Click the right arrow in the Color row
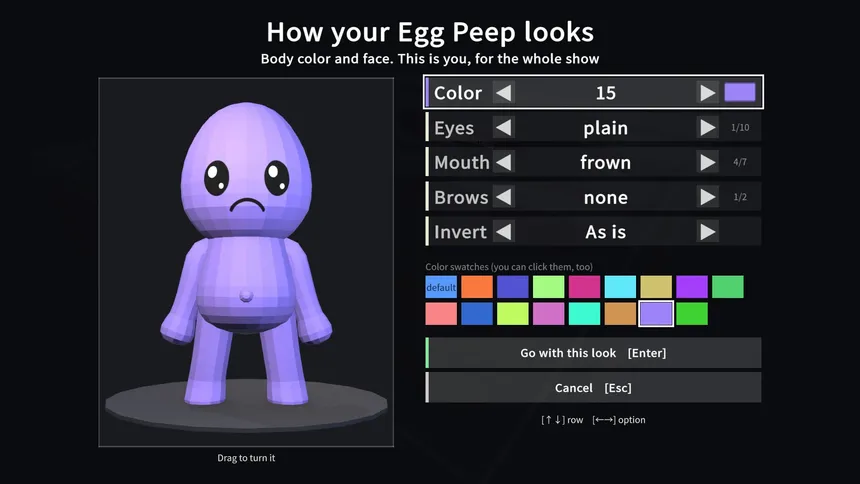860x484 pixels. pyautogui.click(x=708, y=93)
